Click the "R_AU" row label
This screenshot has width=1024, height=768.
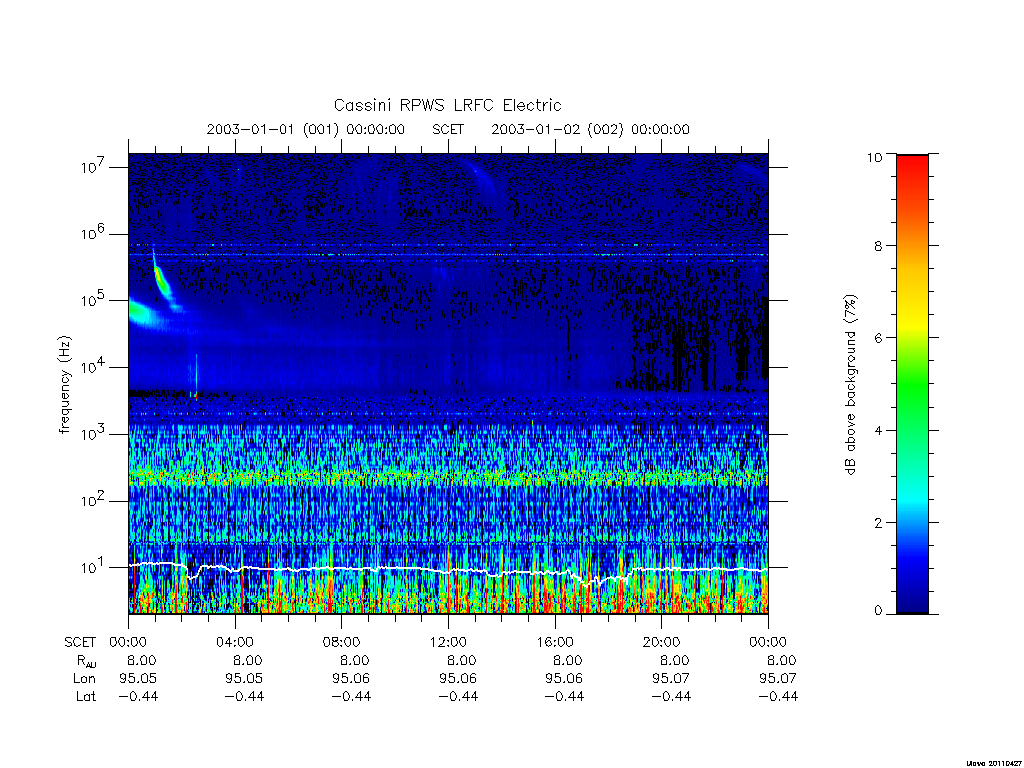point(86,661)
